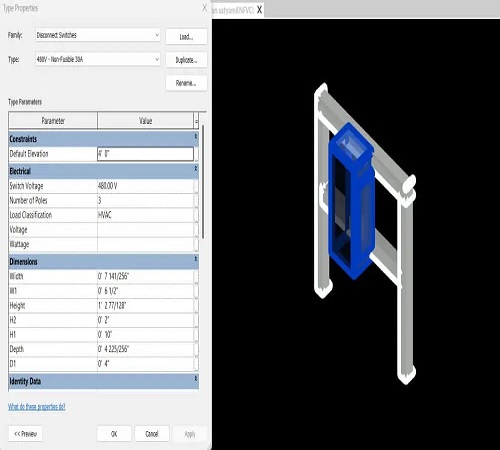Screen dimensions: 500x450
Task: Collapse the Dimensions group chevron
Action: click(x=196, y=259)
